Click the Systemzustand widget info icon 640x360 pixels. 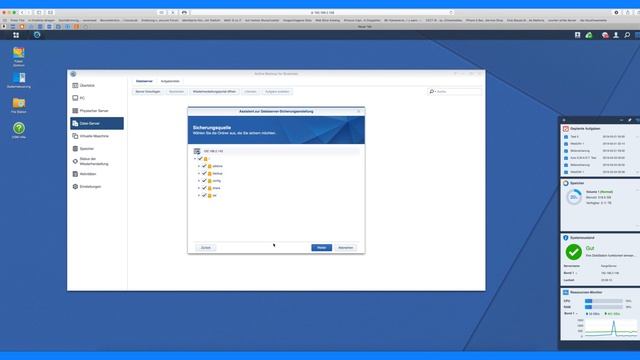(566, 238)
